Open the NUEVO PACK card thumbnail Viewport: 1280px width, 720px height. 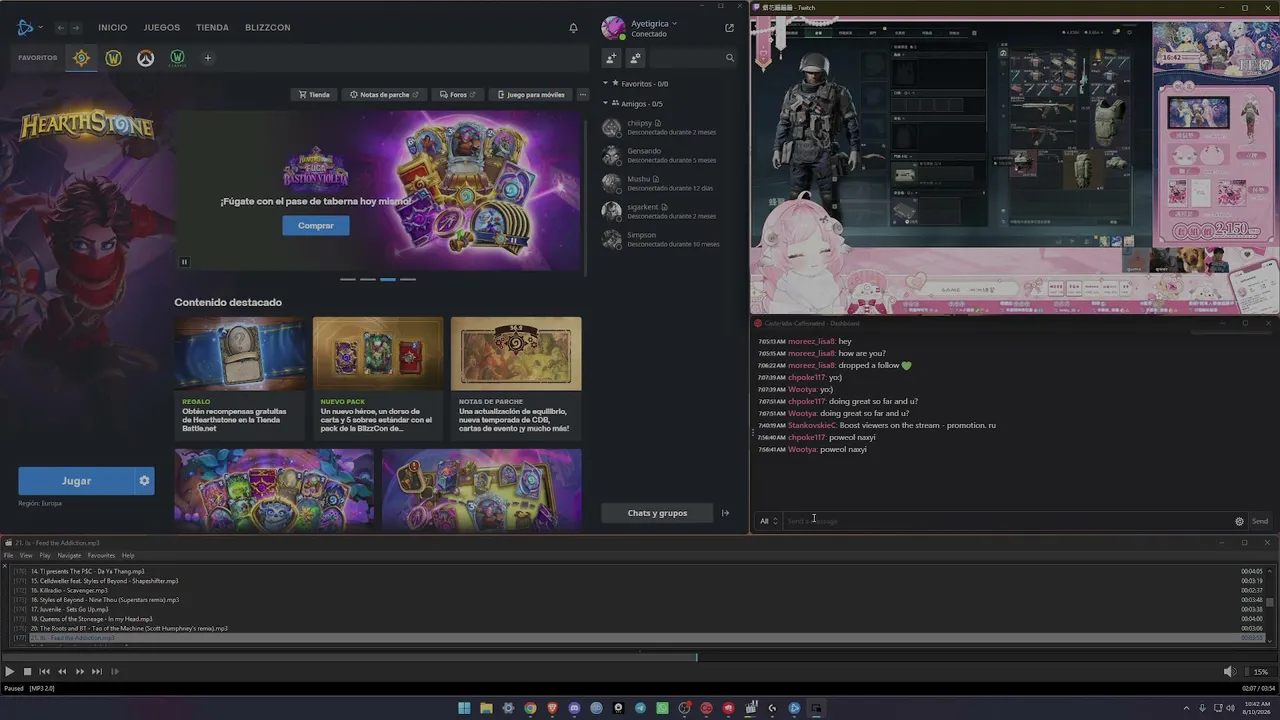[378, 353]
